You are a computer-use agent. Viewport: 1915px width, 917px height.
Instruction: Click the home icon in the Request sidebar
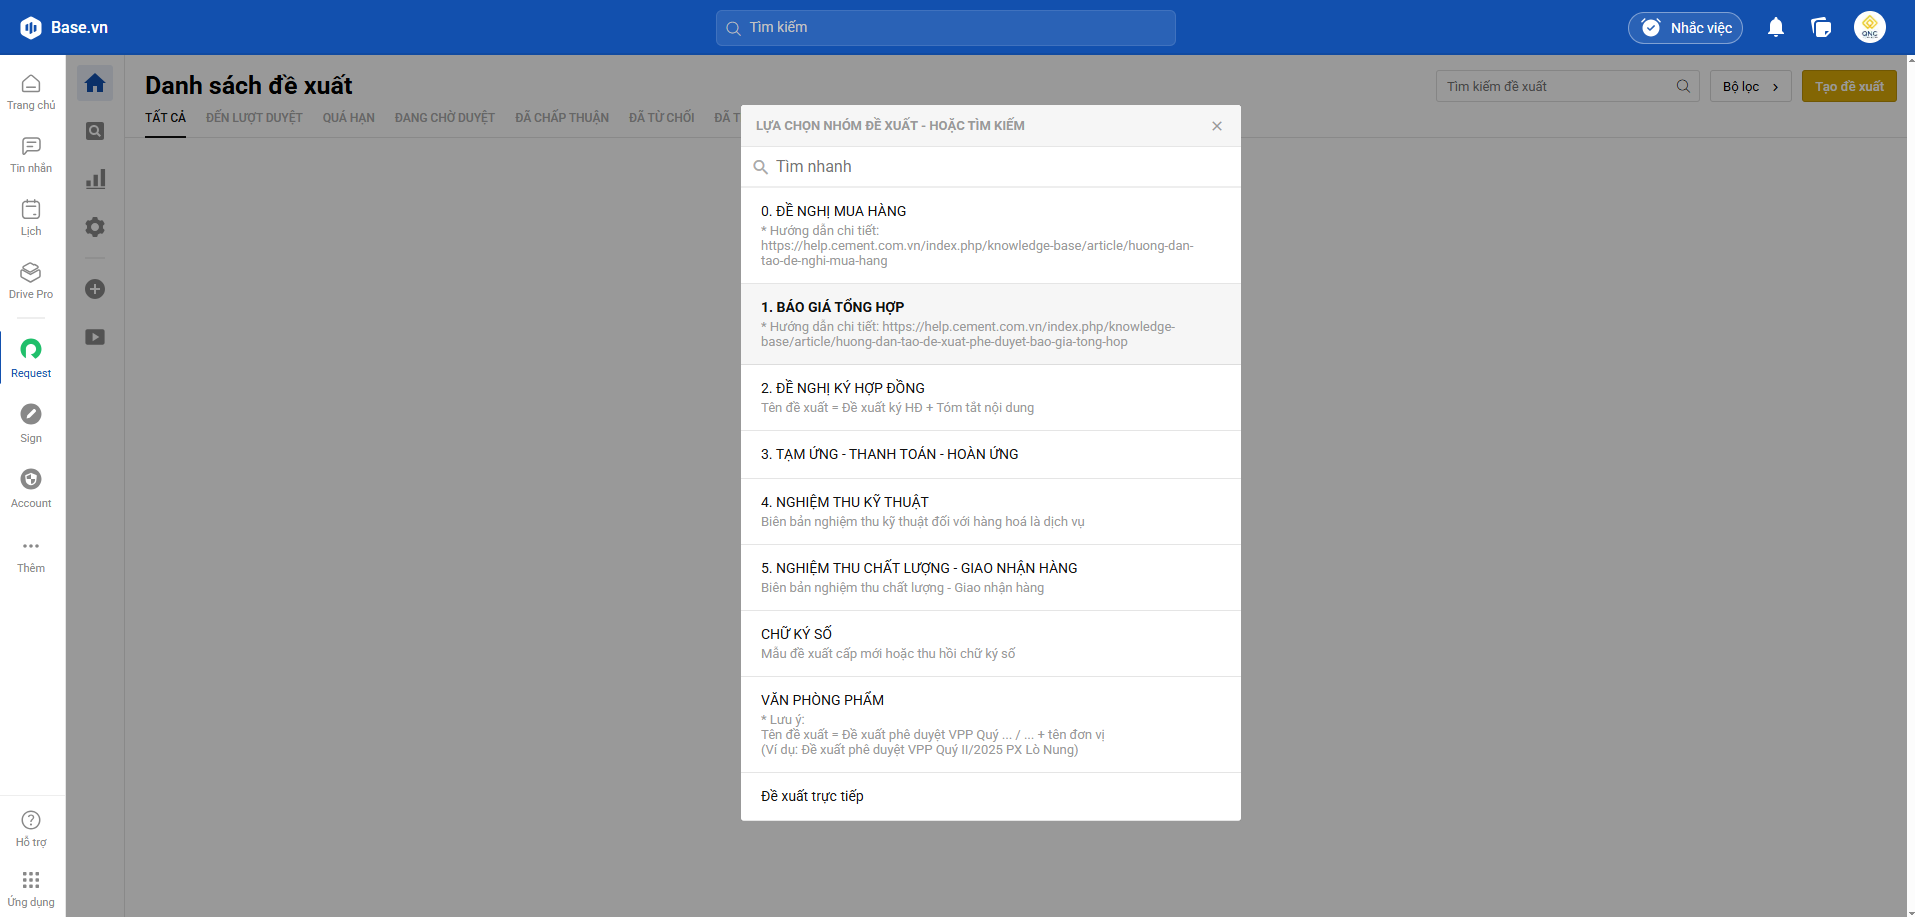95,83
